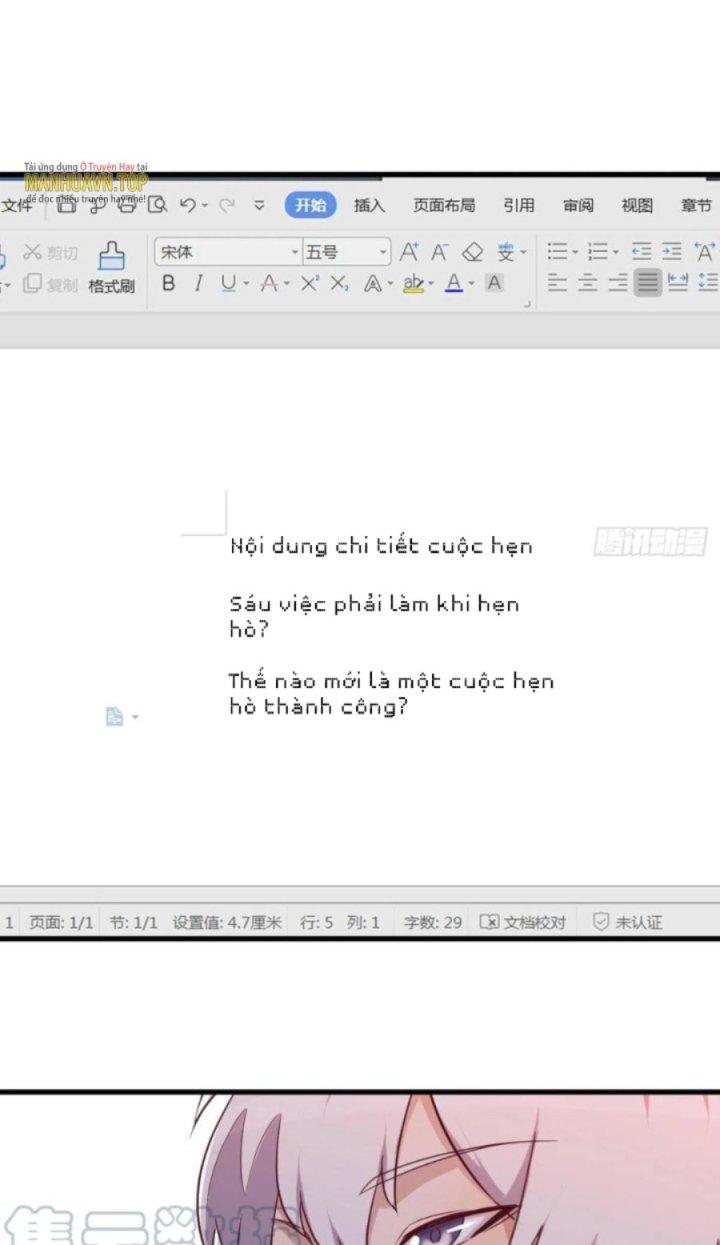The width and height of the screenshot is (720, 1245).
Task: Click the Redo arrow icon
Action: click(x=227, y=205)
